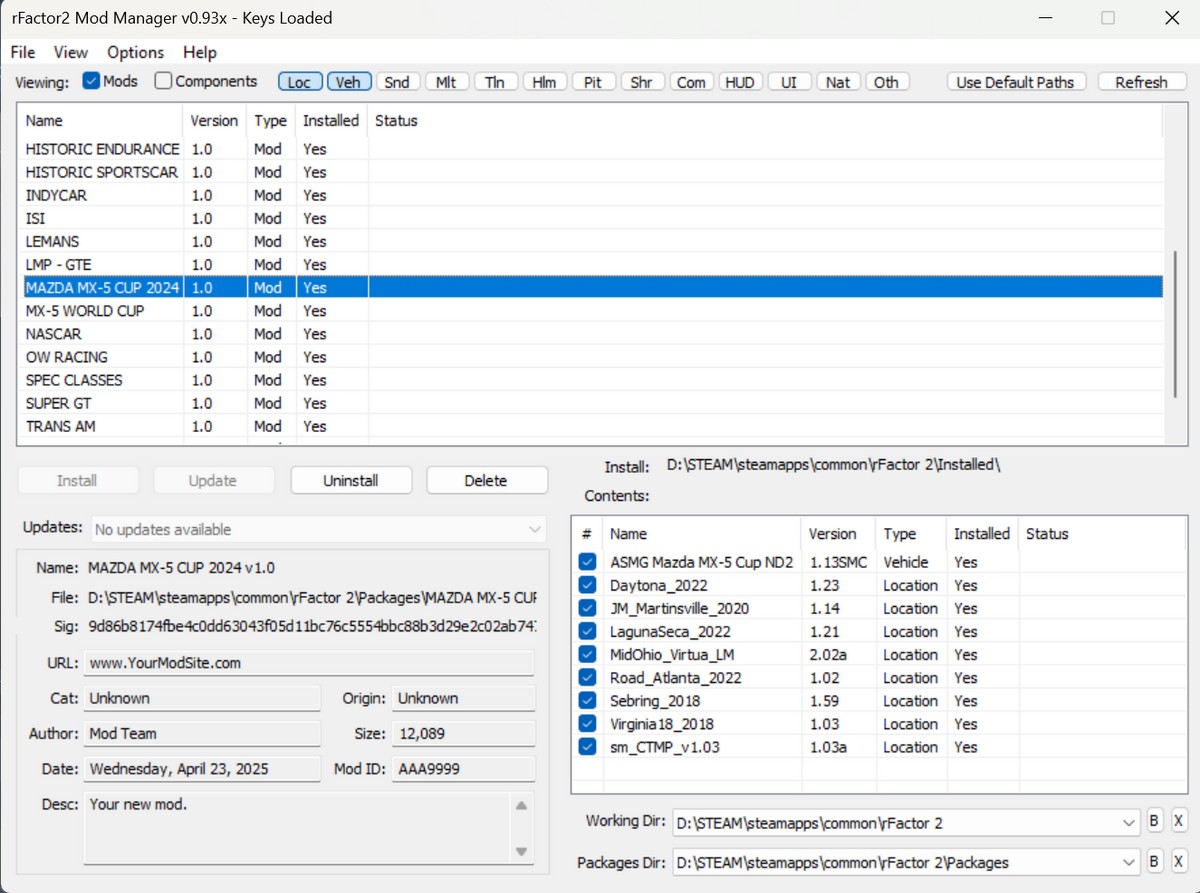
Task: Open the View menu
Action: (71, 52)
